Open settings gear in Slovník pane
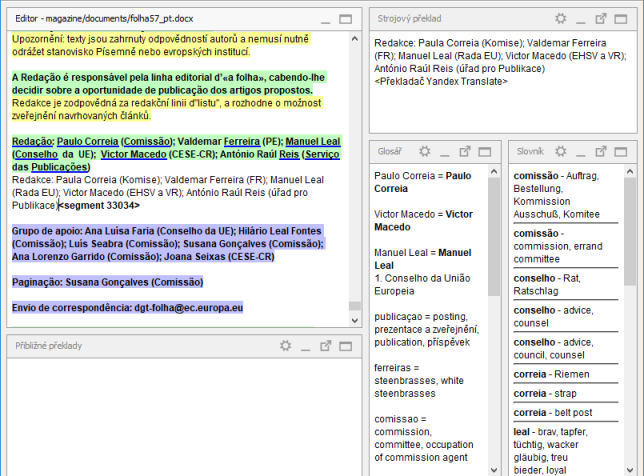 (561, 152)
